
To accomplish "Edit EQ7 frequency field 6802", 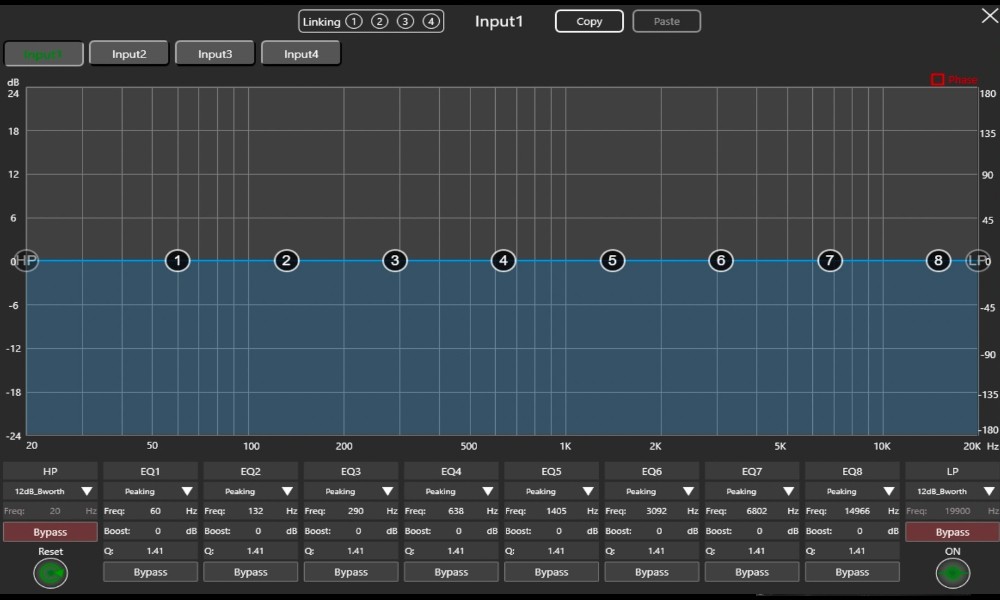I will click(756, 511).
